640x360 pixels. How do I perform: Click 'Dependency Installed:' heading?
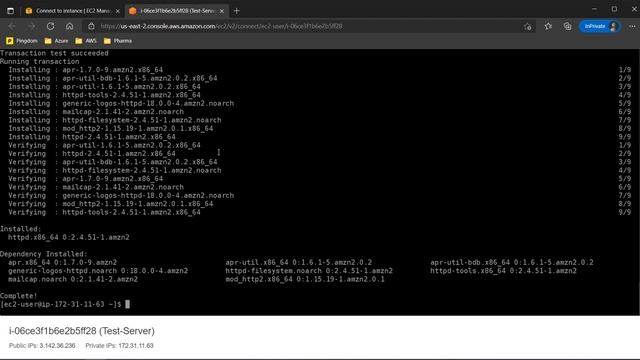(44, 254)
